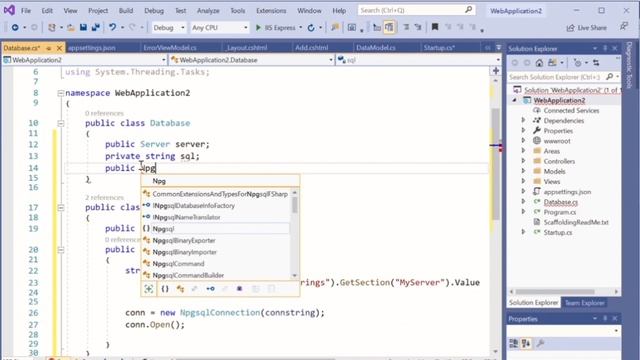Open the Live Share session button
The height and width of the screenshot is (360, 640).
(x=587, y=27)
